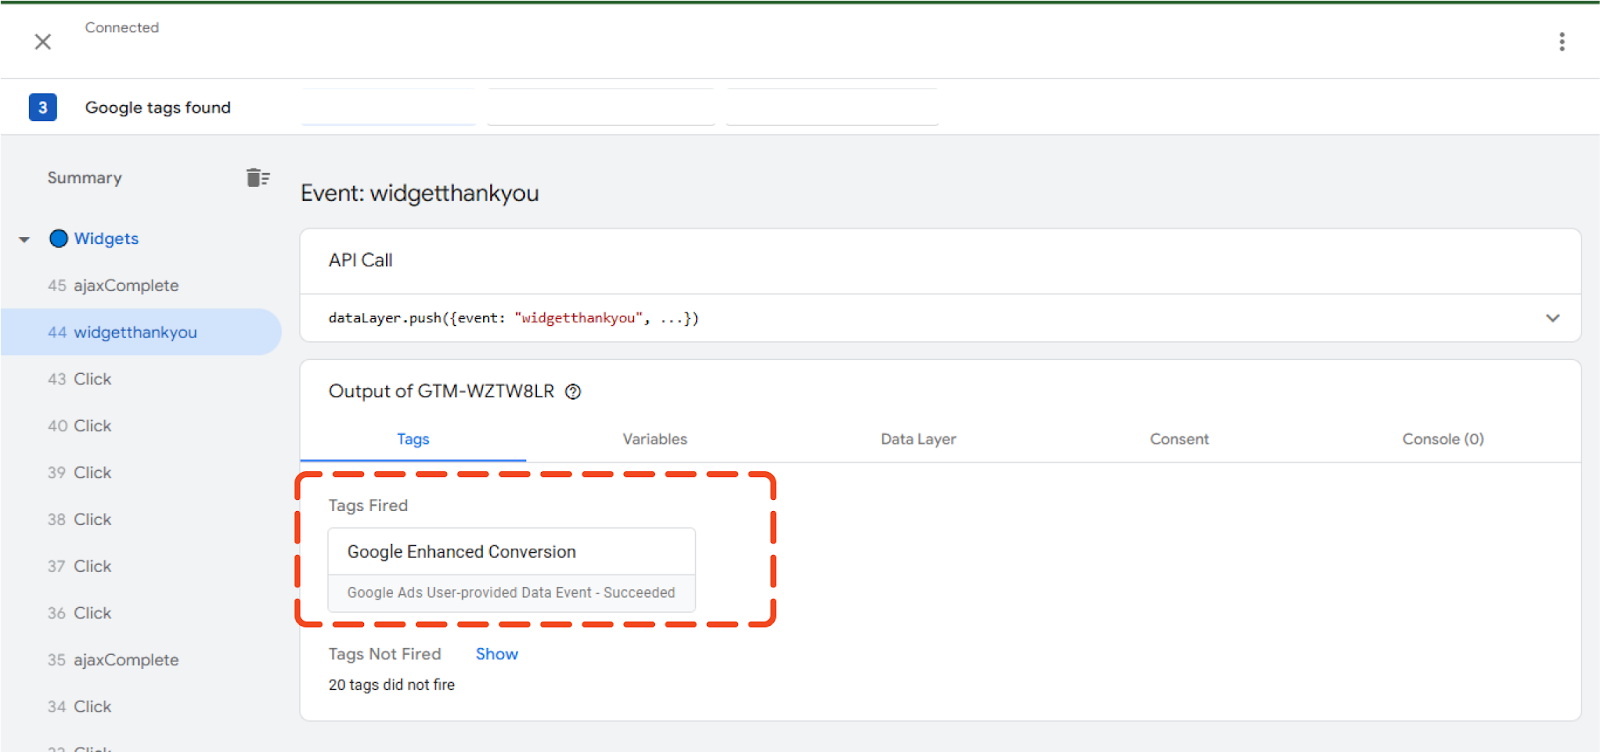Screen dimensions: 1600x752
Task: Click the blue Widgets page circle icon
Action: click(x=59, y=239)
